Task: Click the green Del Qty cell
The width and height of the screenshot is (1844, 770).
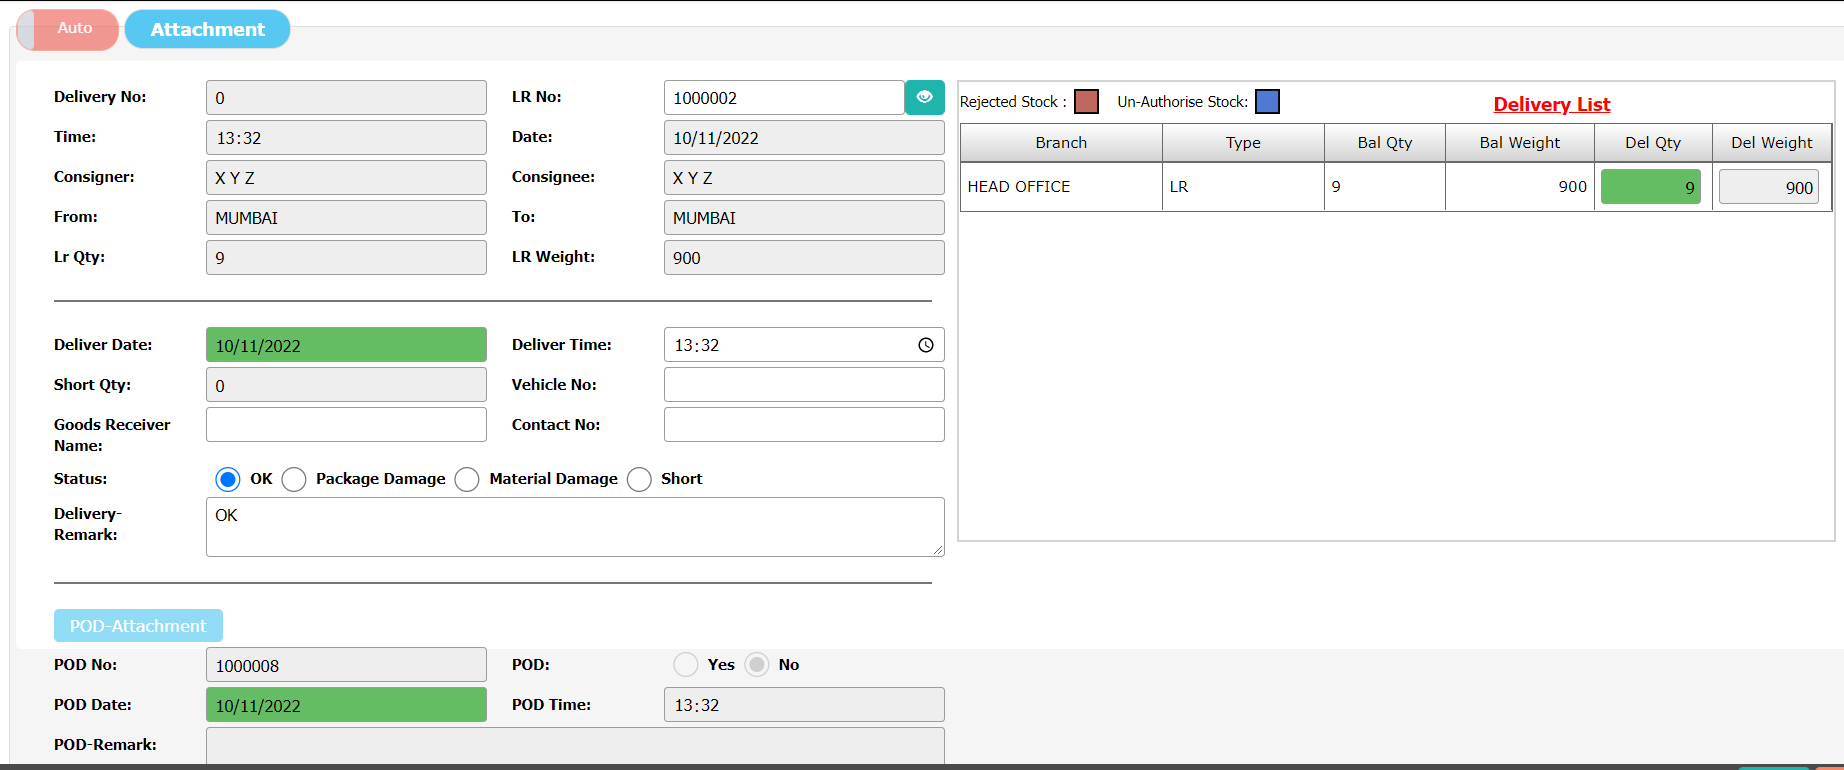Action: tap(1650, 187)
